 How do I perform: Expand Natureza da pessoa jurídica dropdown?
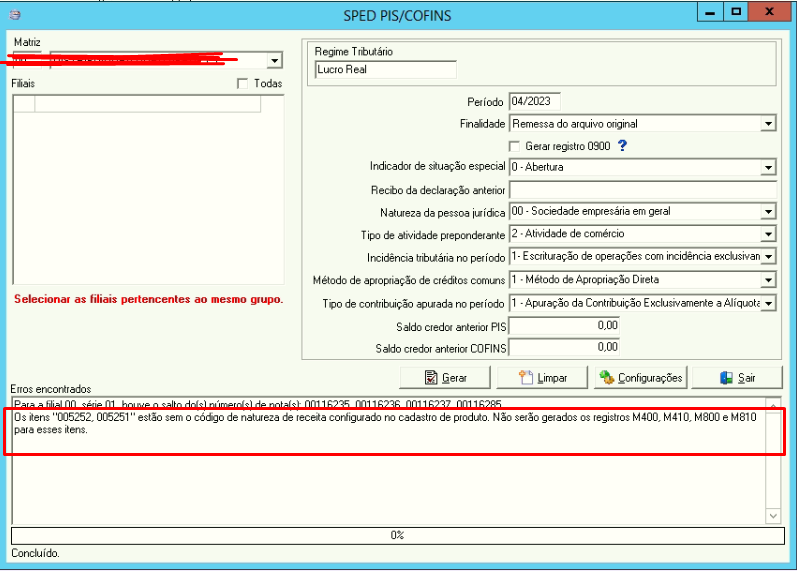(768, 212)
